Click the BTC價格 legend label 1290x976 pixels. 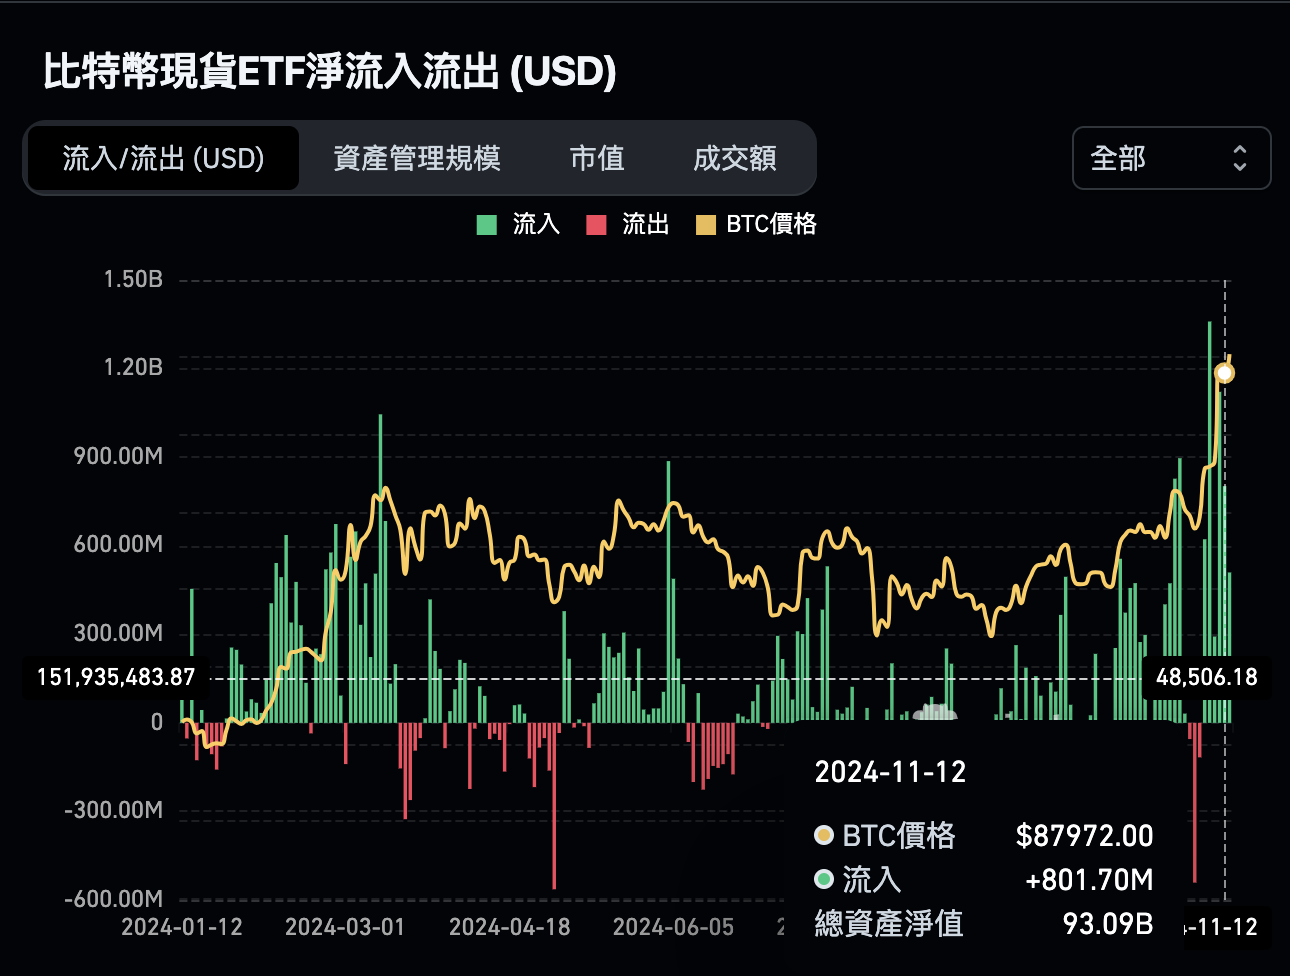tap(771, 224)
